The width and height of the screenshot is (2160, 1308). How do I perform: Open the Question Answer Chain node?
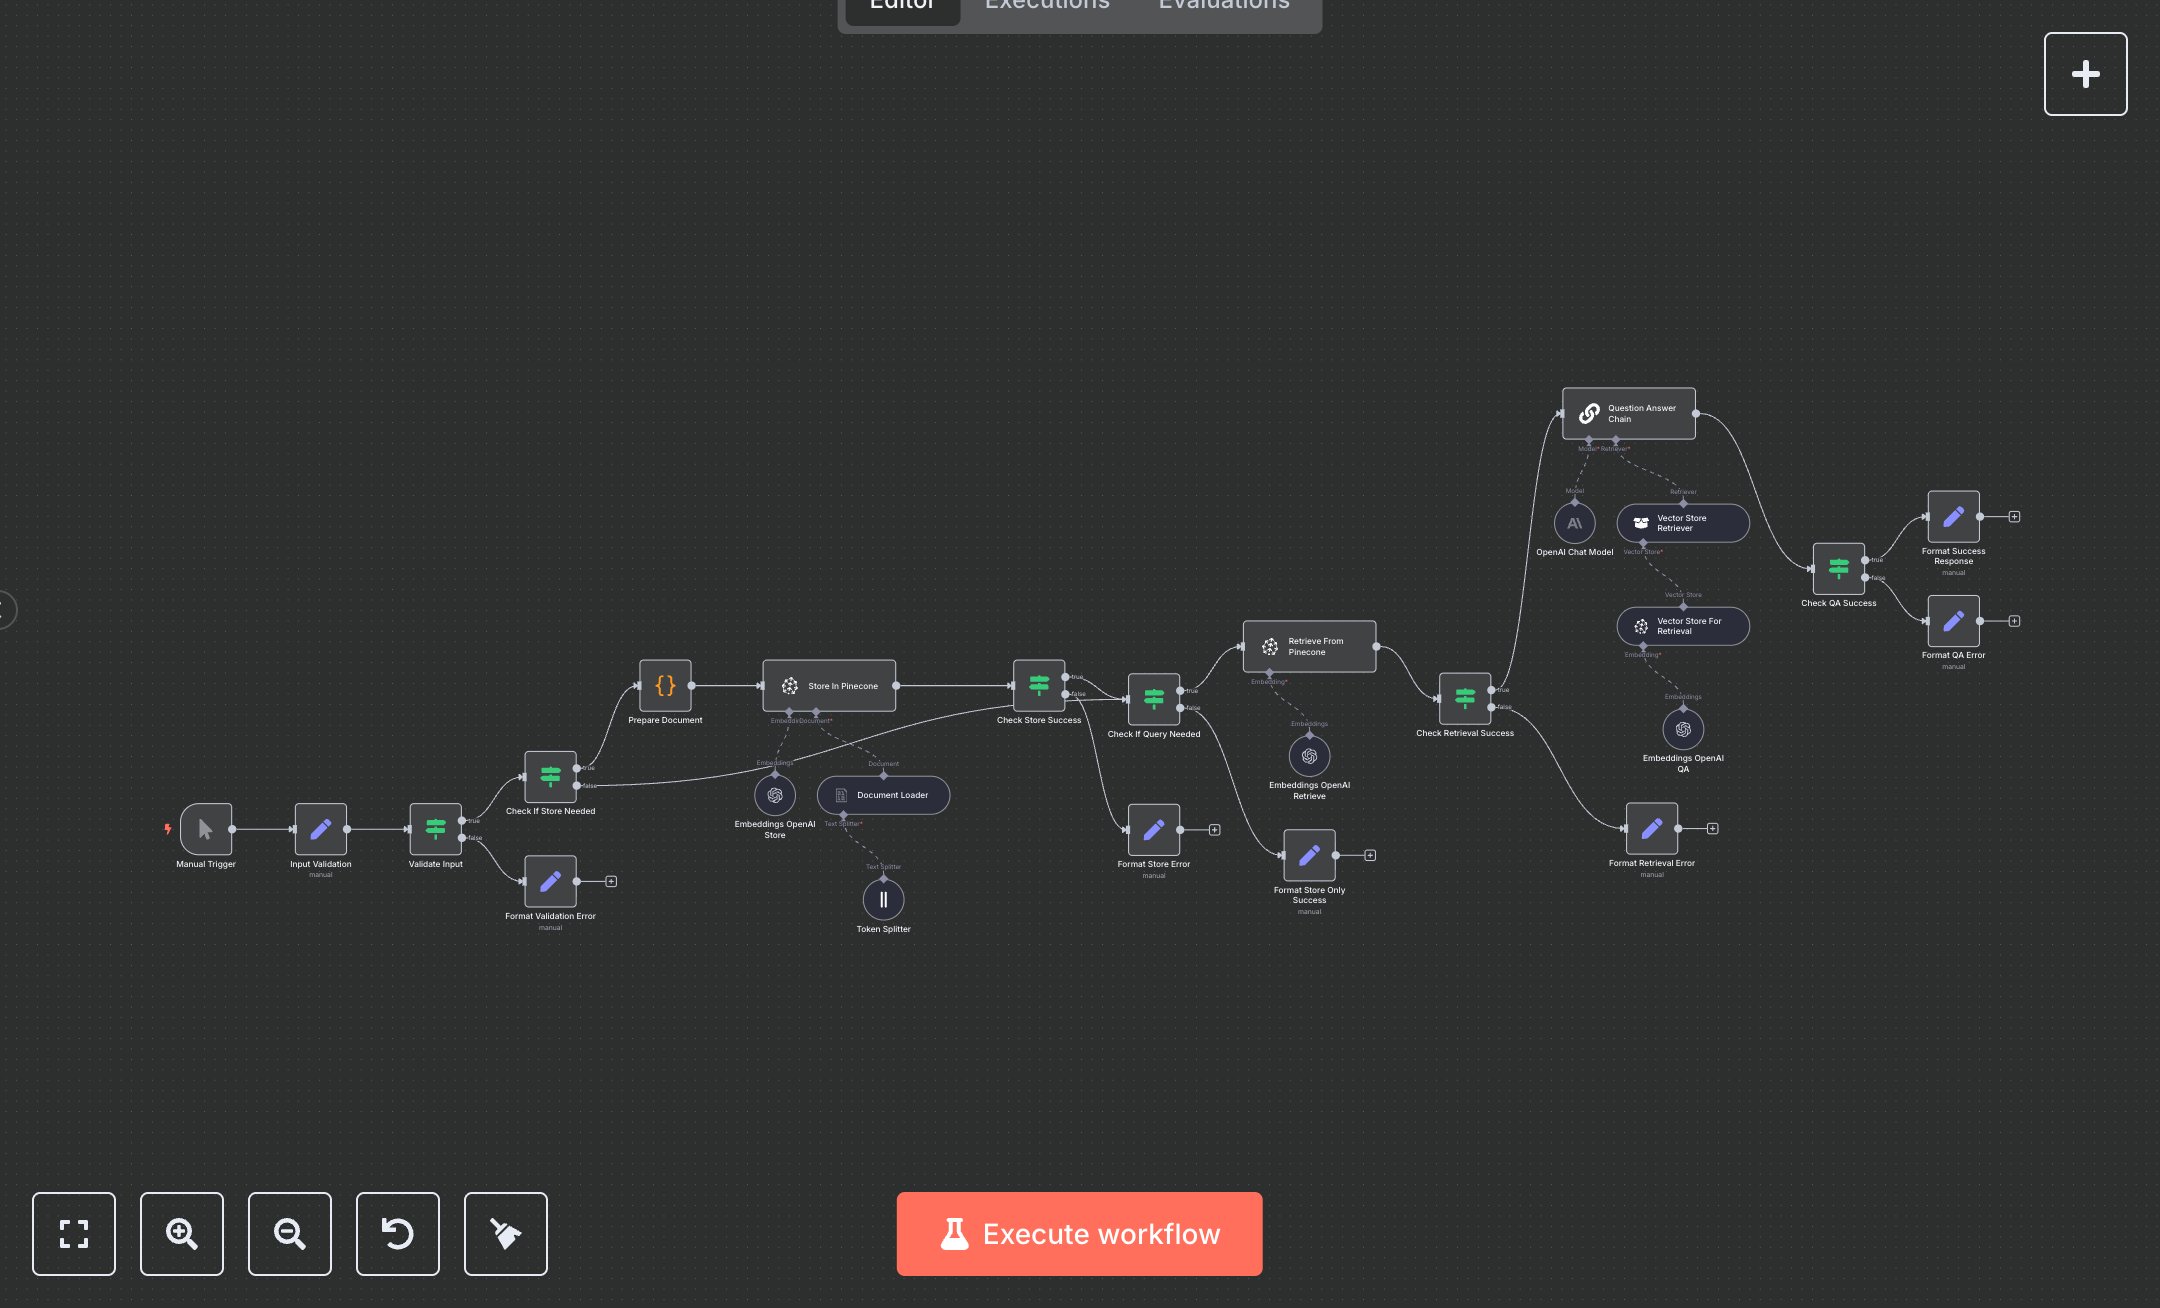click(1628, 413)
